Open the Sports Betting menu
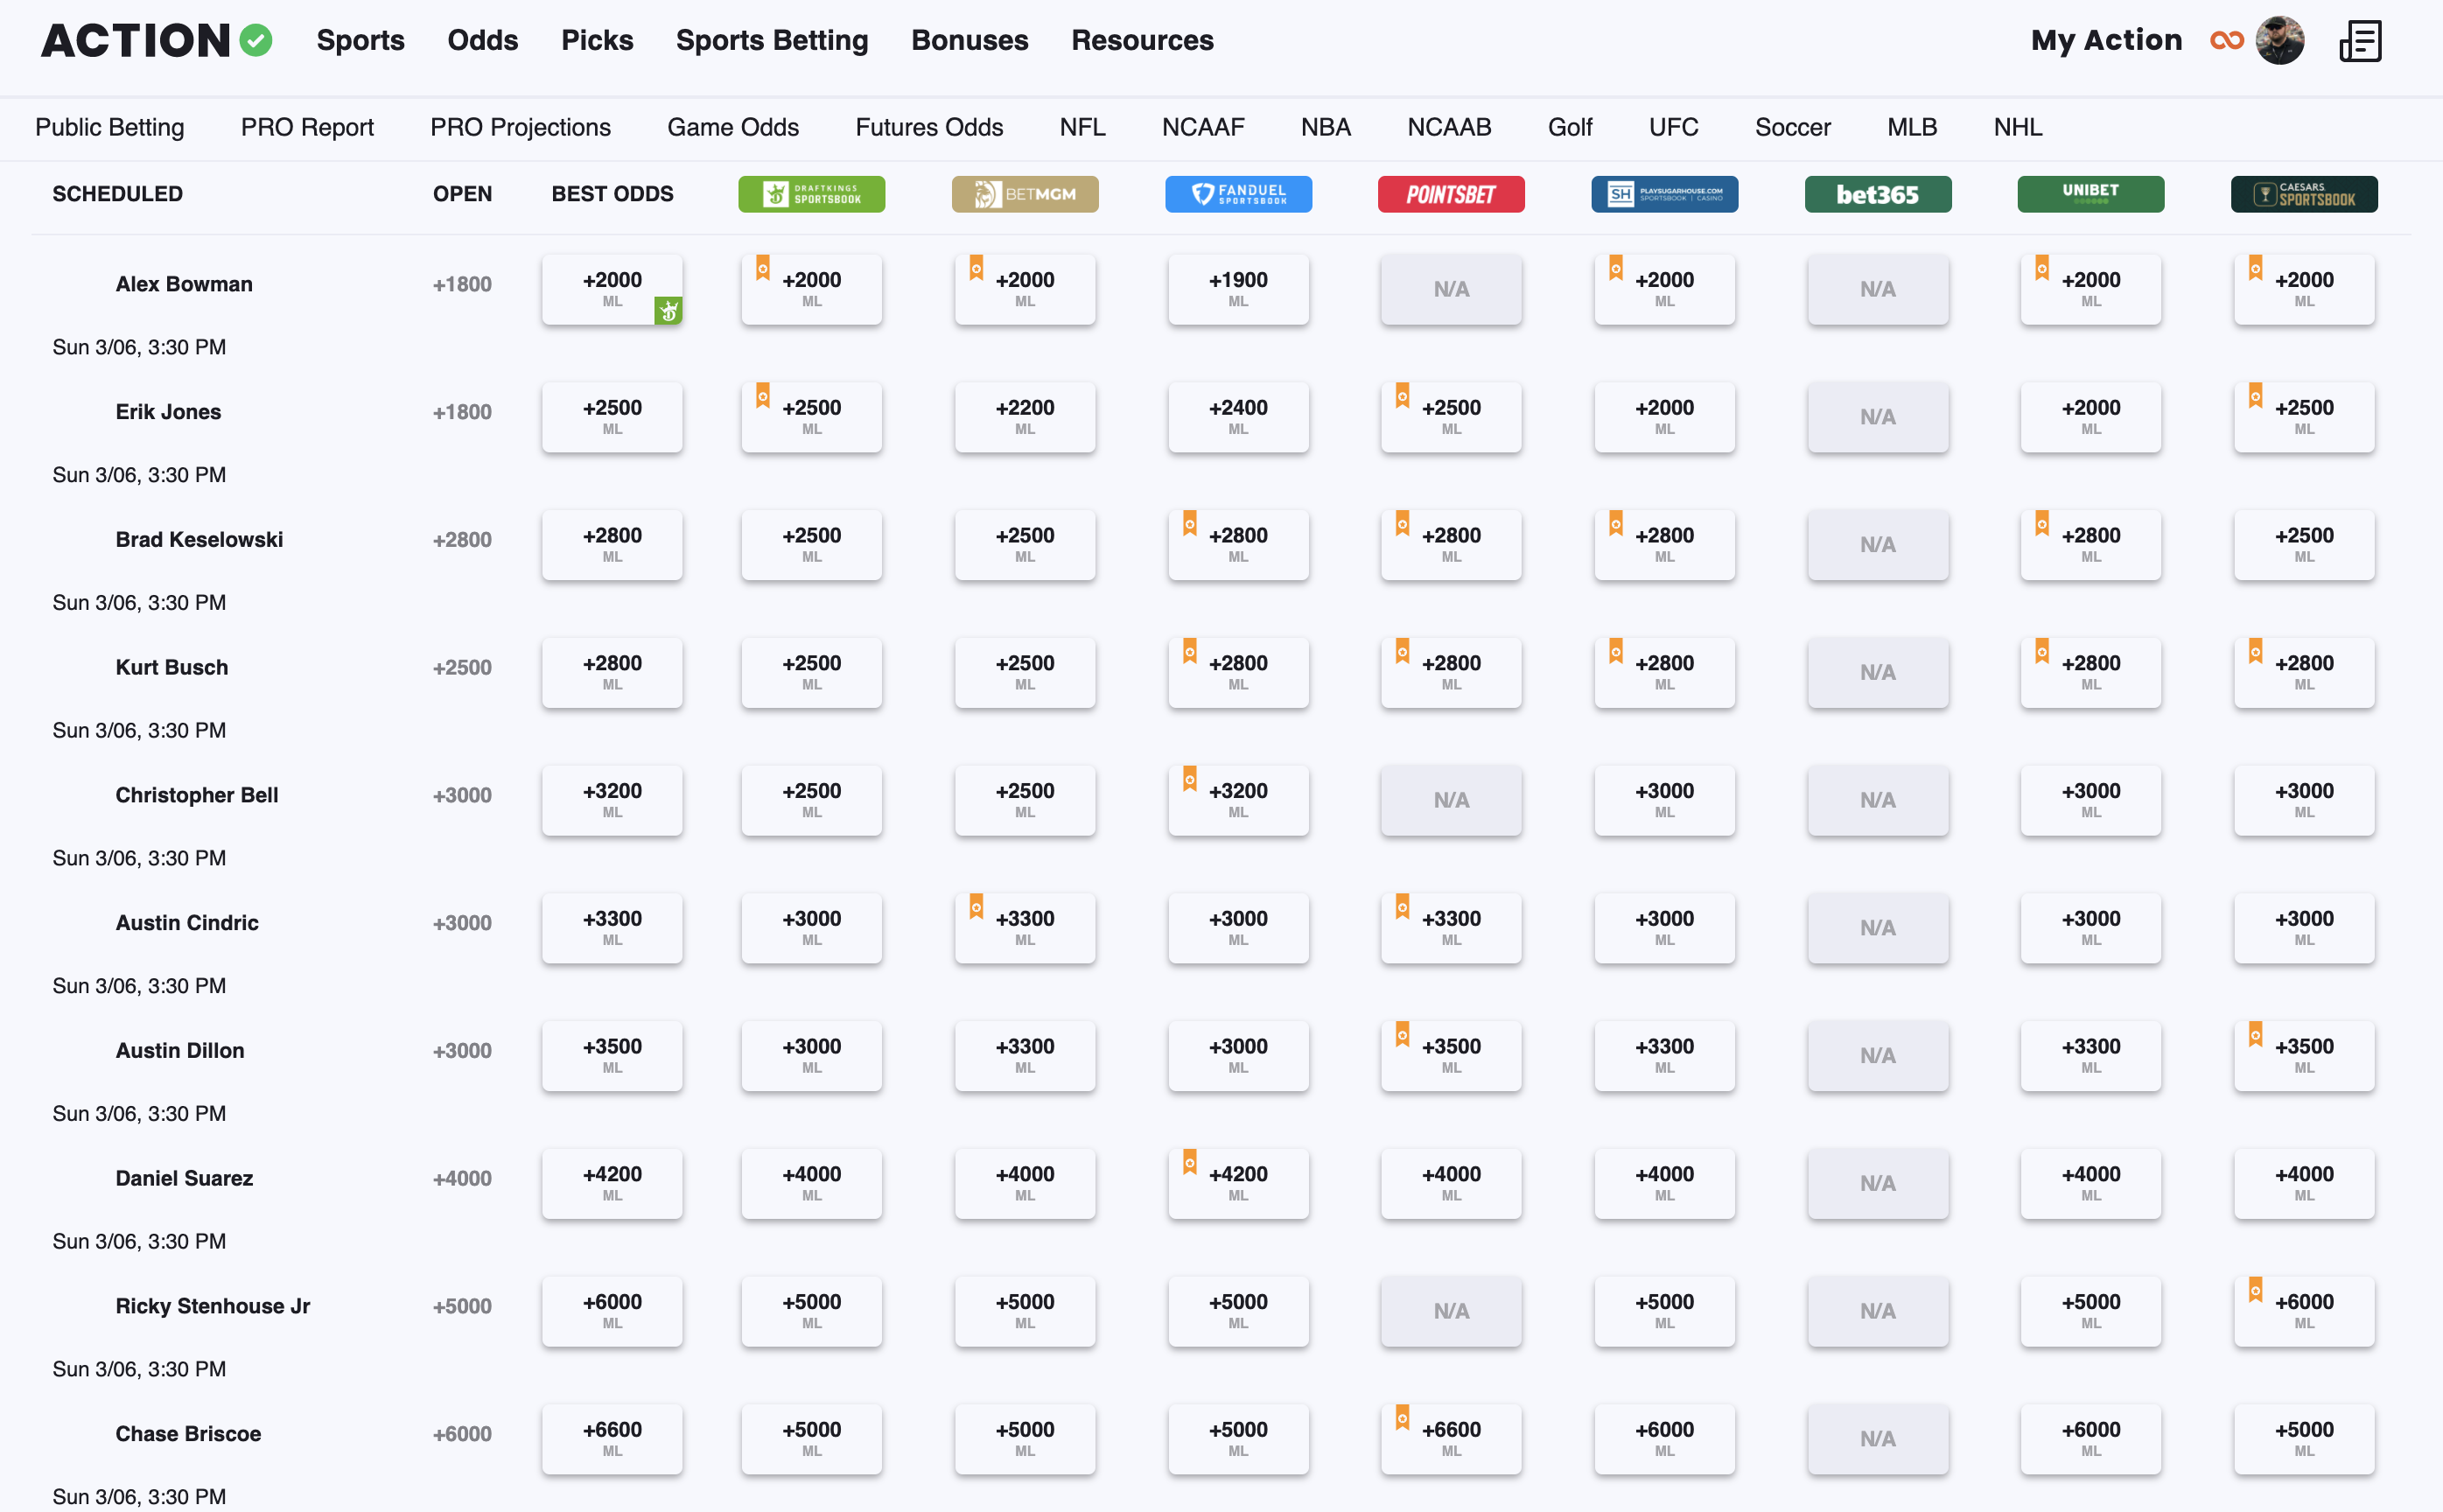Image resolution: width=2443 pixels, height=1512 pixels. click(x=771, y=41)
